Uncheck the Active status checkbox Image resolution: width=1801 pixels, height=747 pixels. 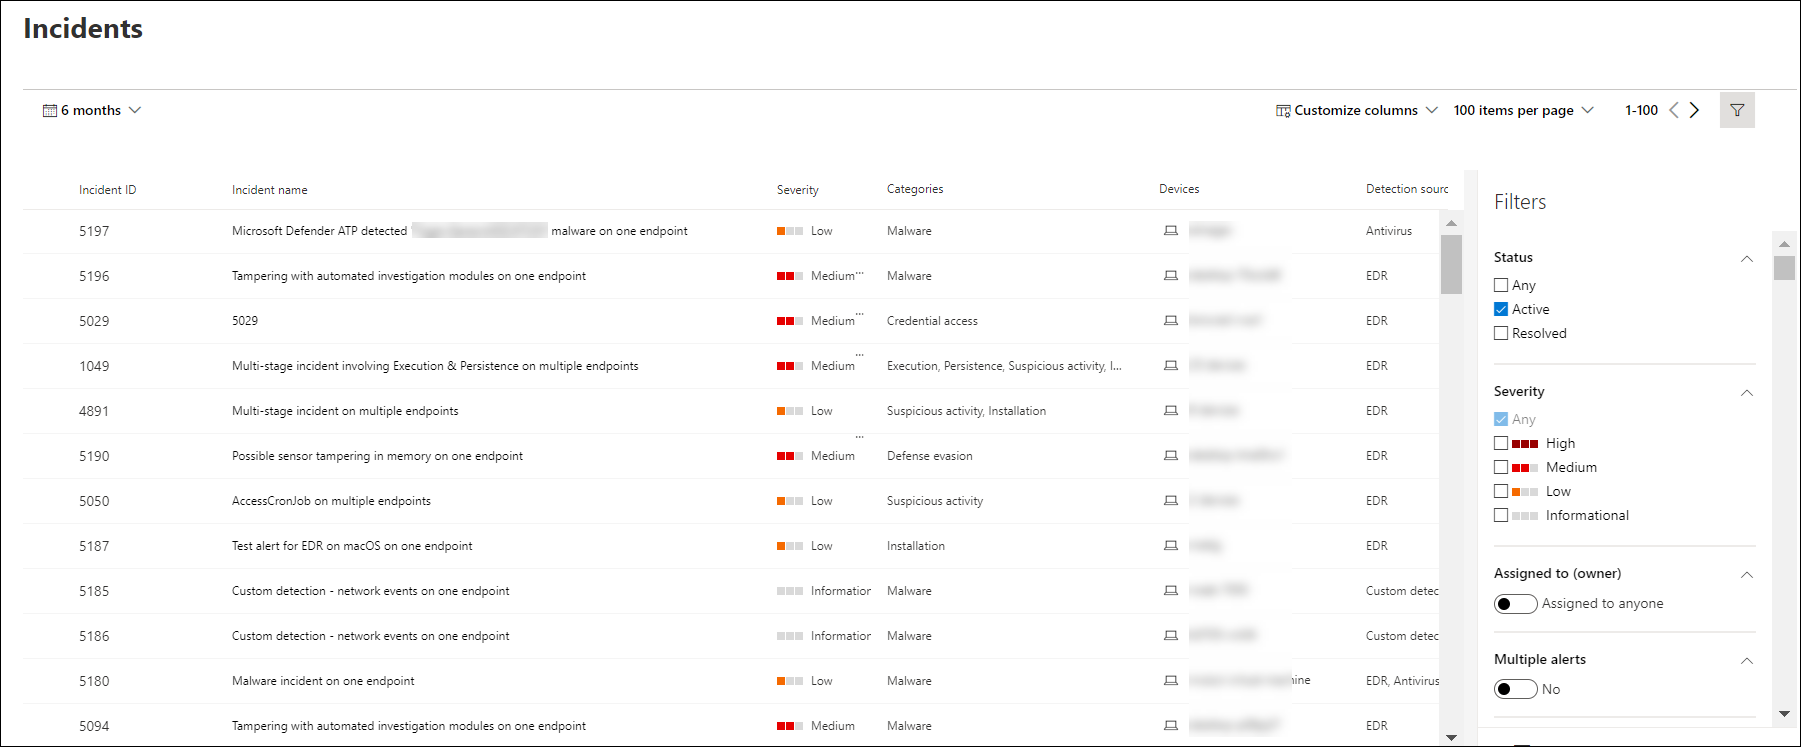coord(1501,309)
